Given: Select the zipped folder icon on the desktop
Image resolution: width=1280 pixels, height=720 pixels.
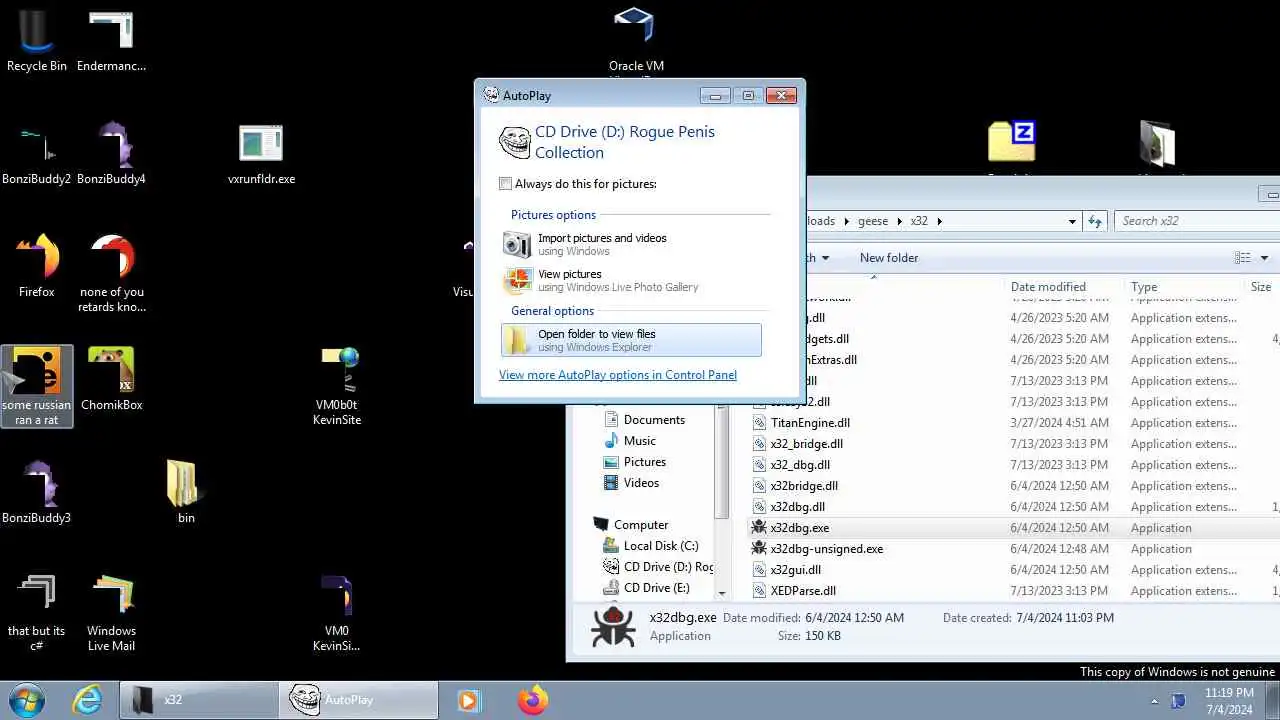Looking at the screenshot, I should pos(1011,142).
